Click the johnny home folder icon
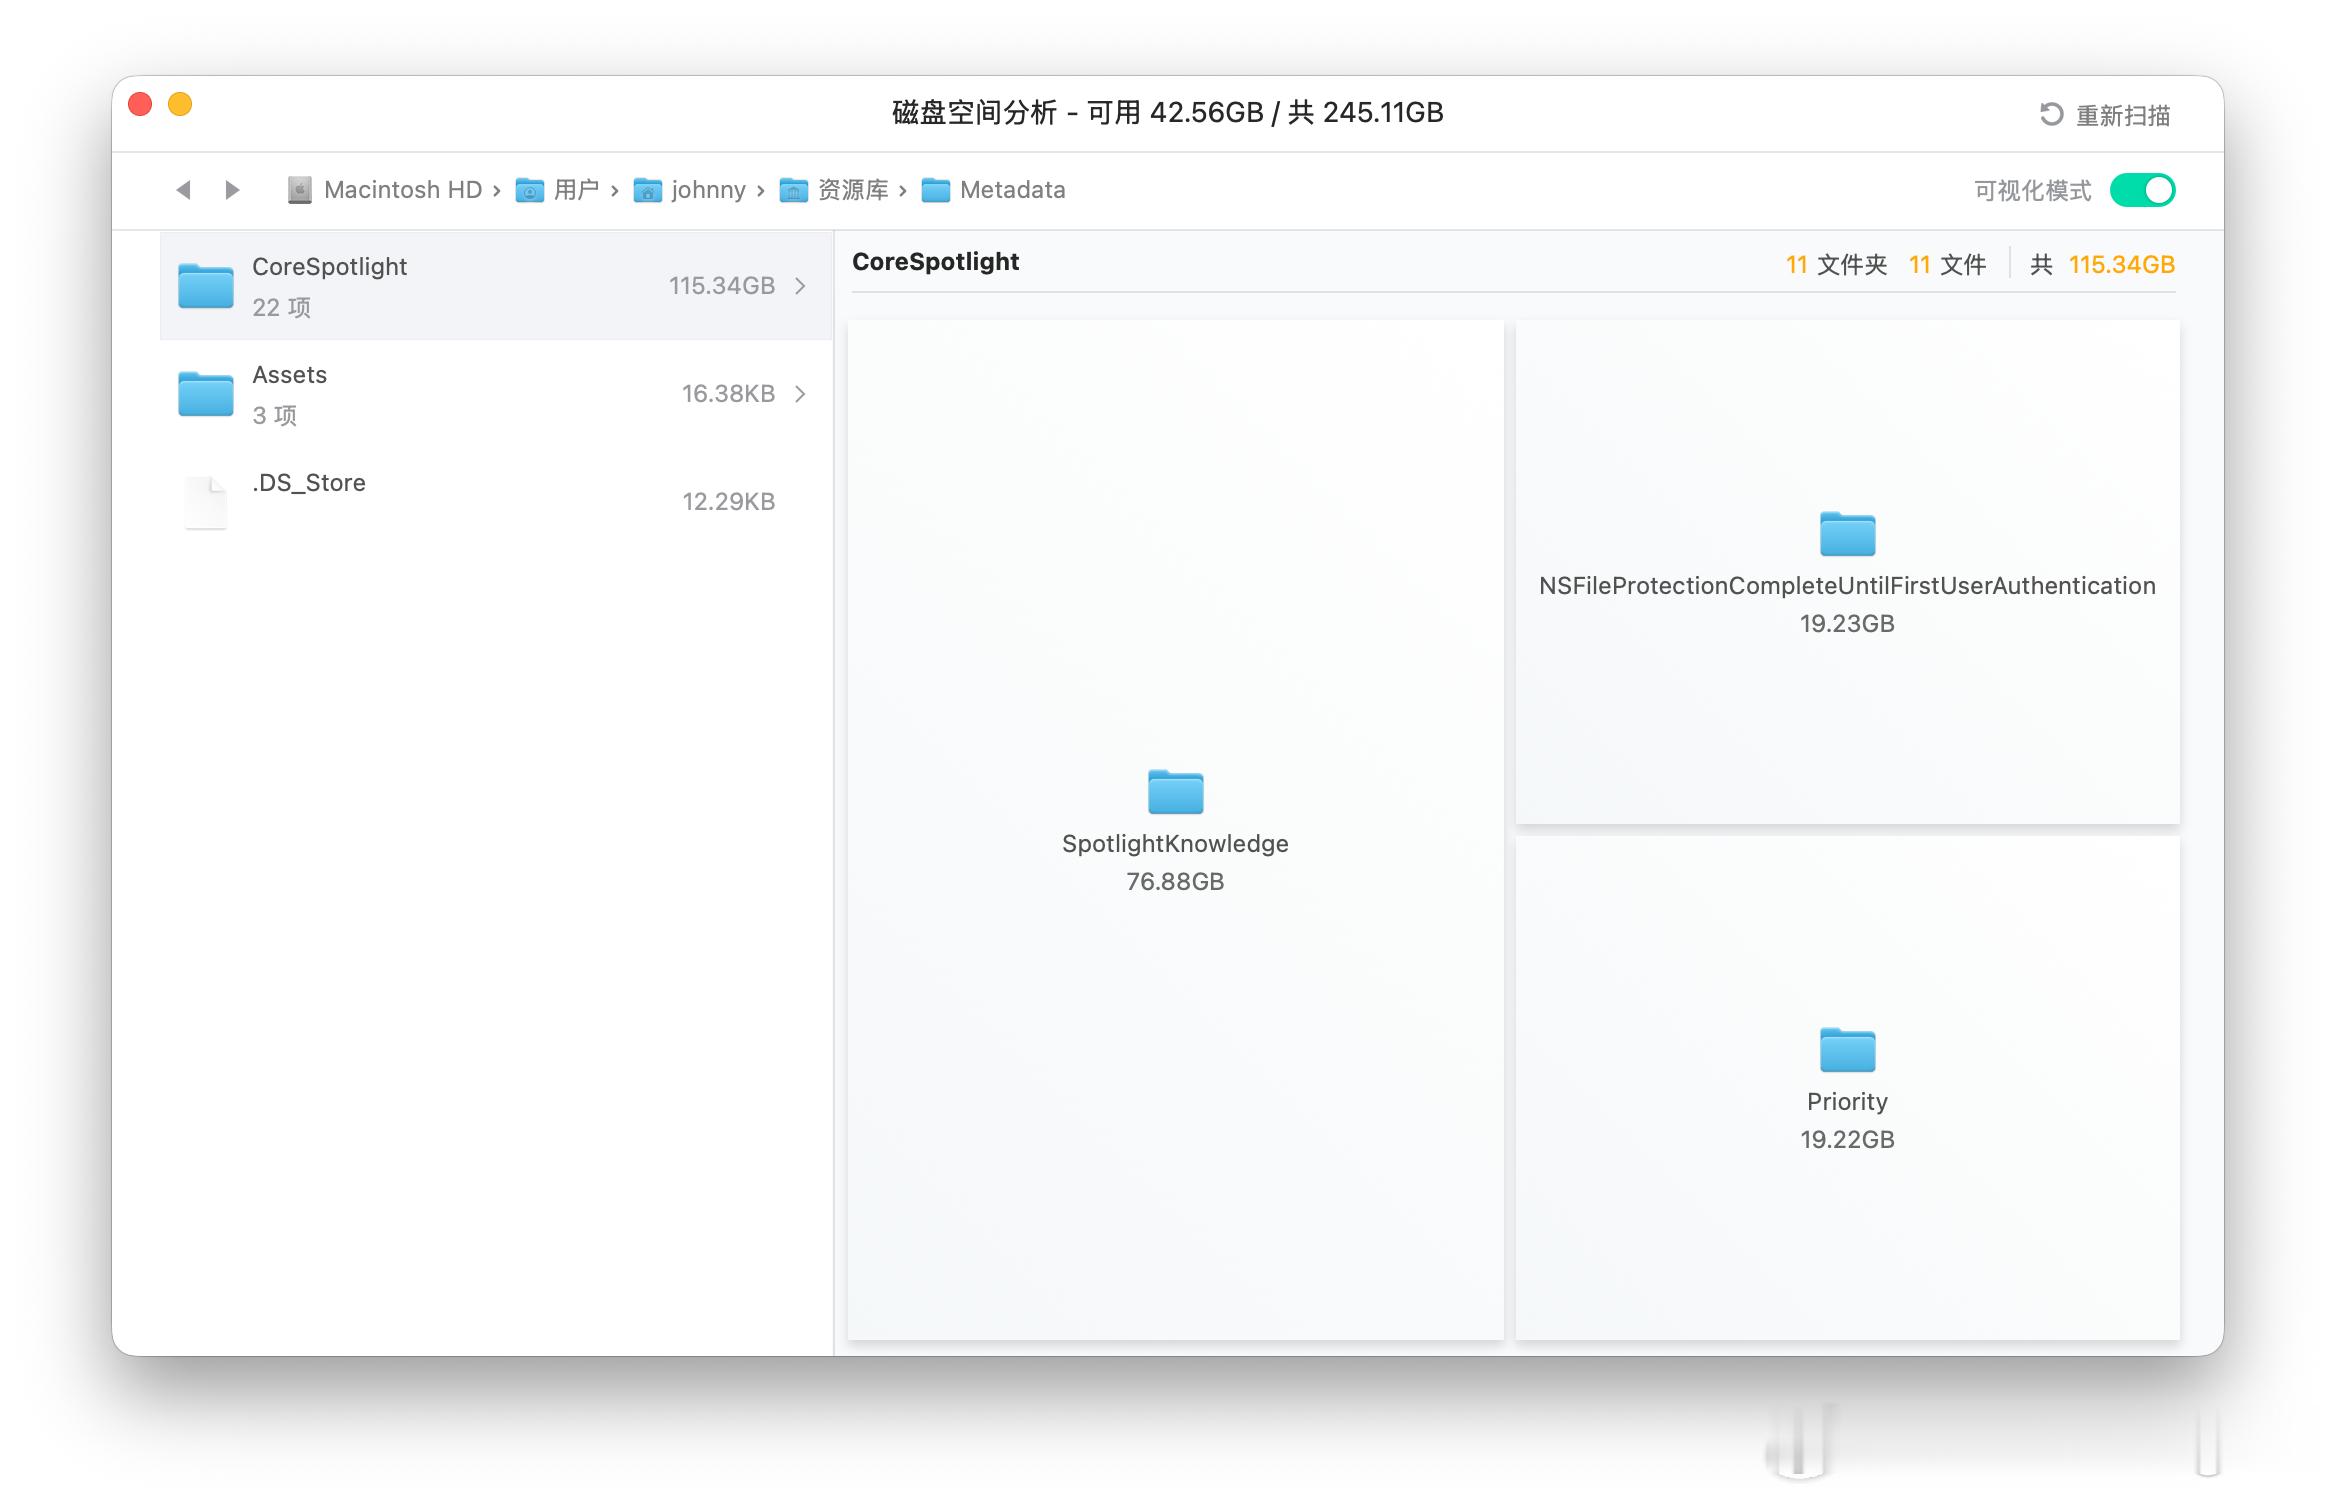 [x=648, y=190]
